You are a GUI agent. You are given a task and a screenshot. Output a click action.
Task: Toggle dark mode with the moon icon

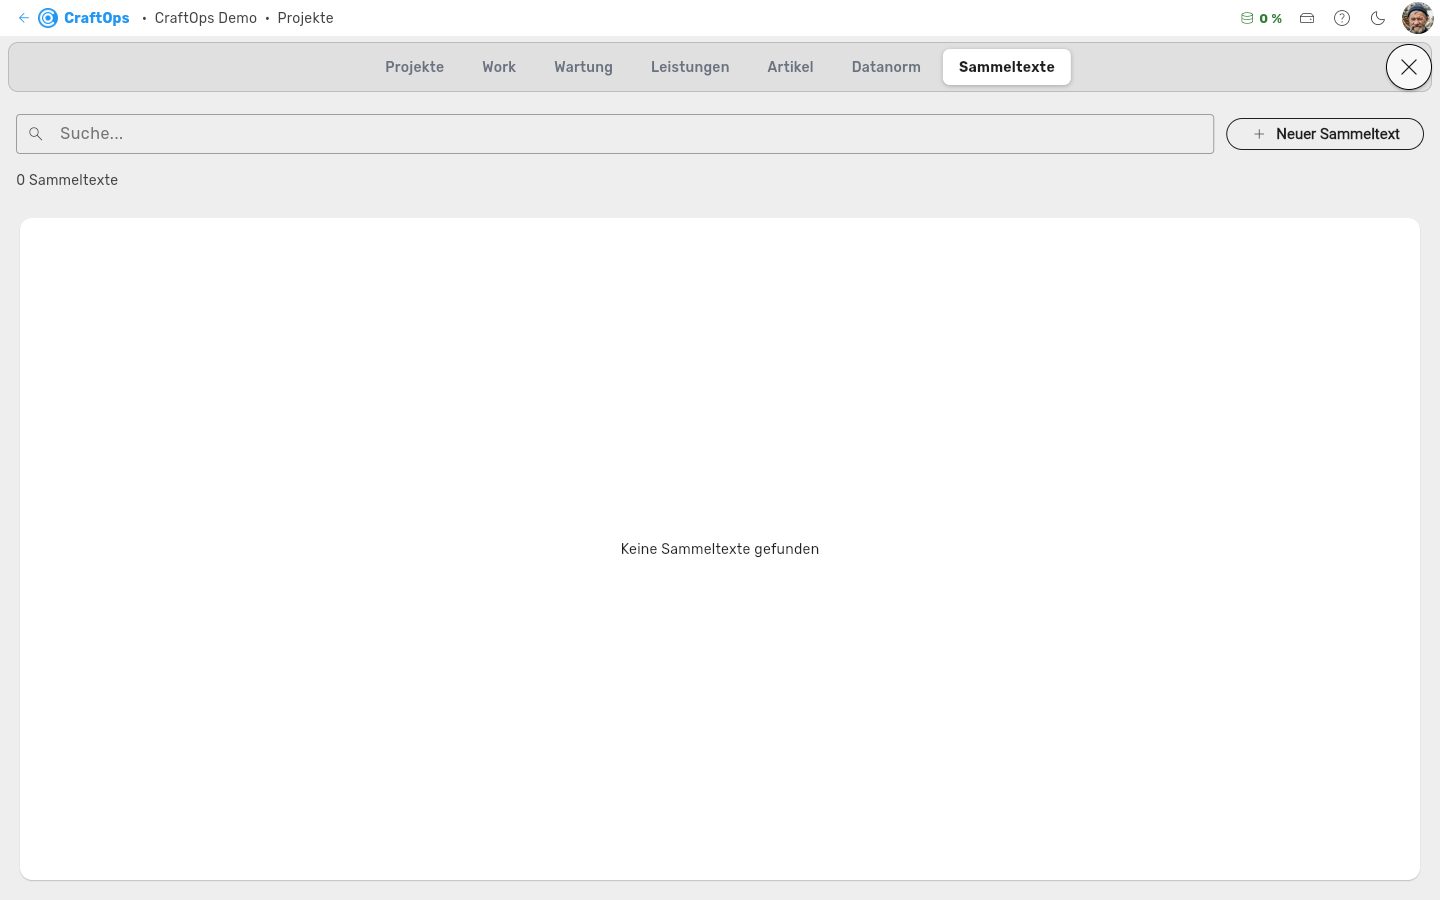1378,18
